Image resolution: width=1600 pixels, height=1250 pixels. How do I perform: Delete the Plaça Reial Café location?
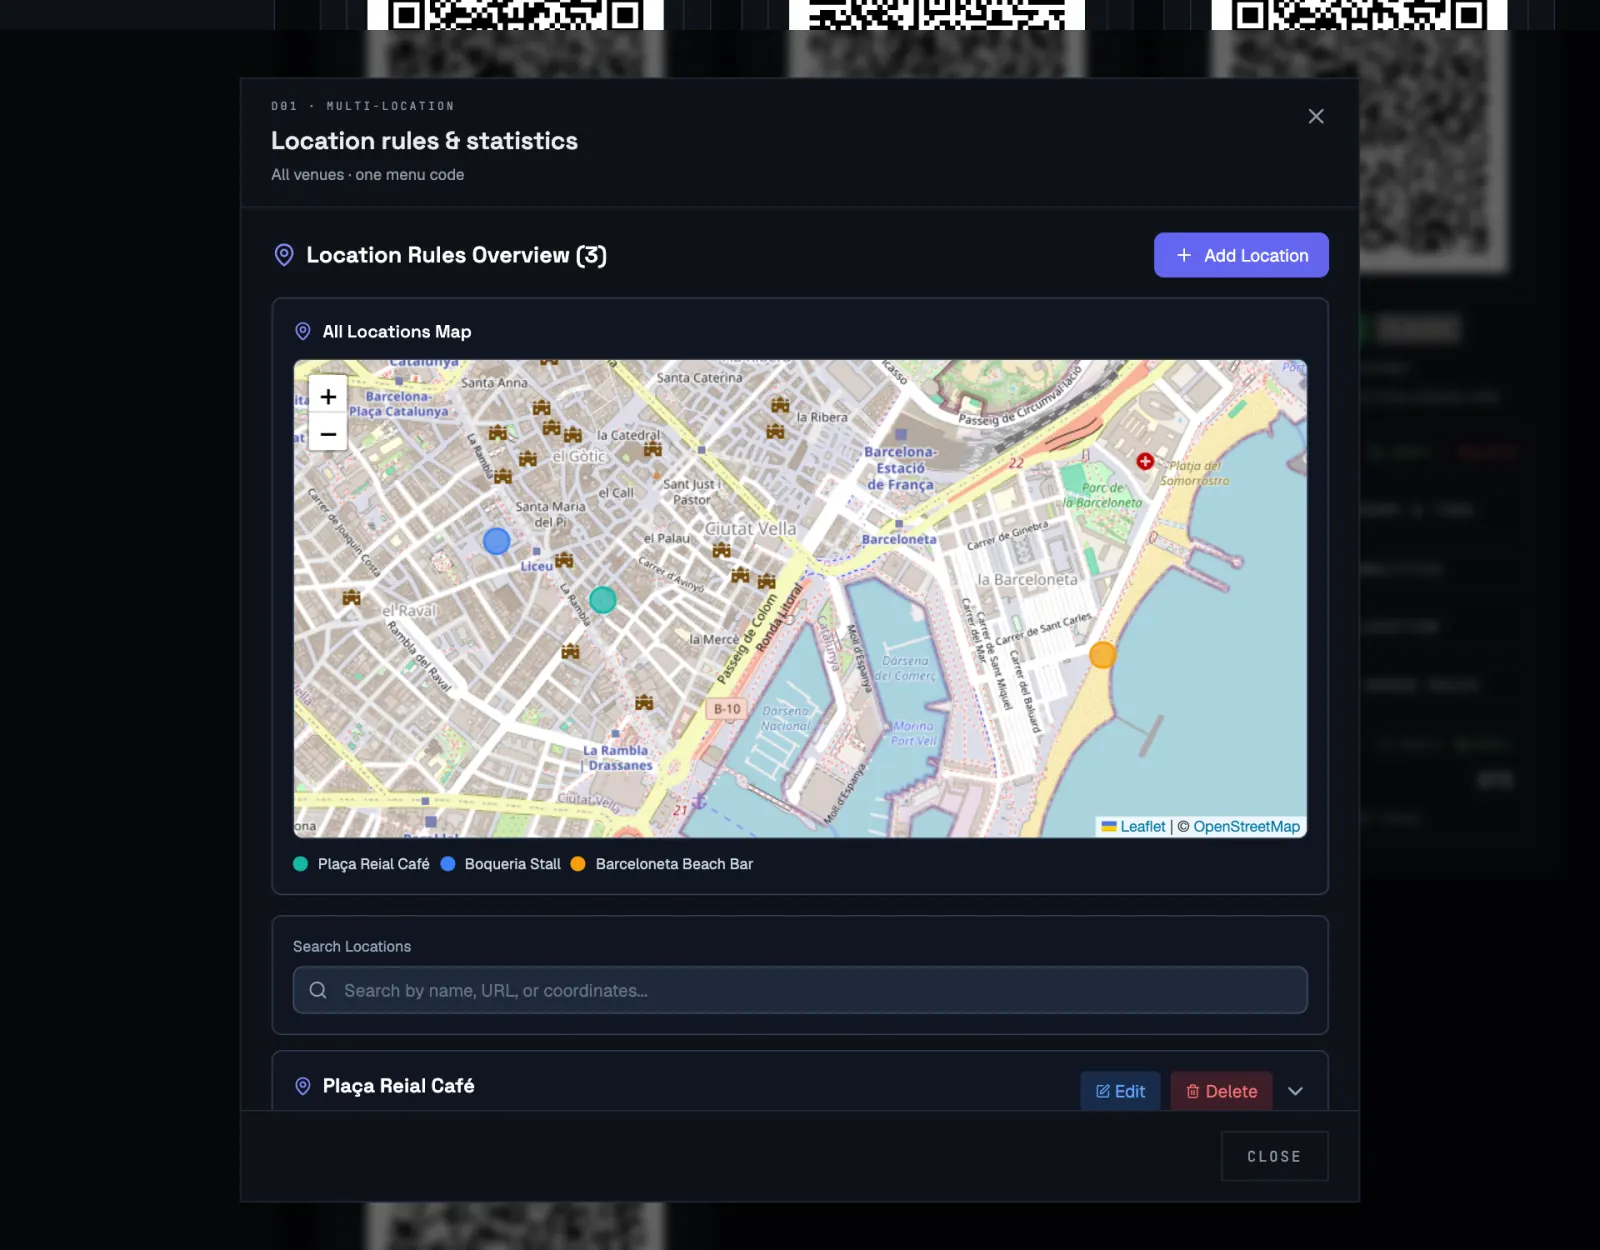pyautogui.click(x=1221, y=1091)
